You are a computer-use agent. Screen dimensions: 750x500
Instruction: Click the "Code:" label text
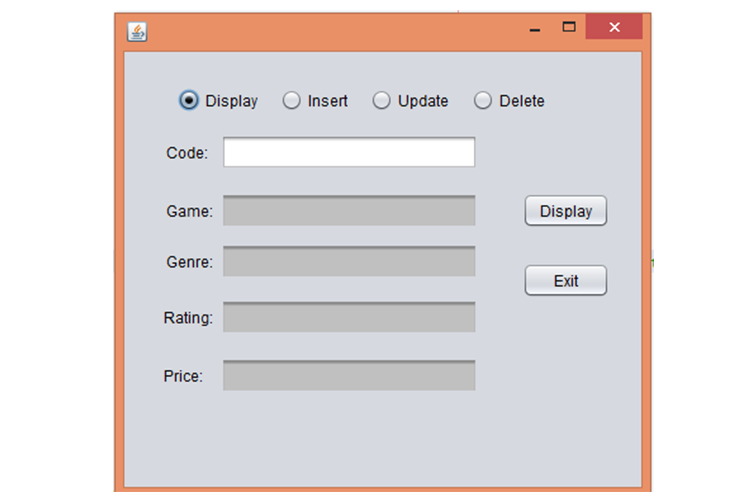(x=187, y=153)
